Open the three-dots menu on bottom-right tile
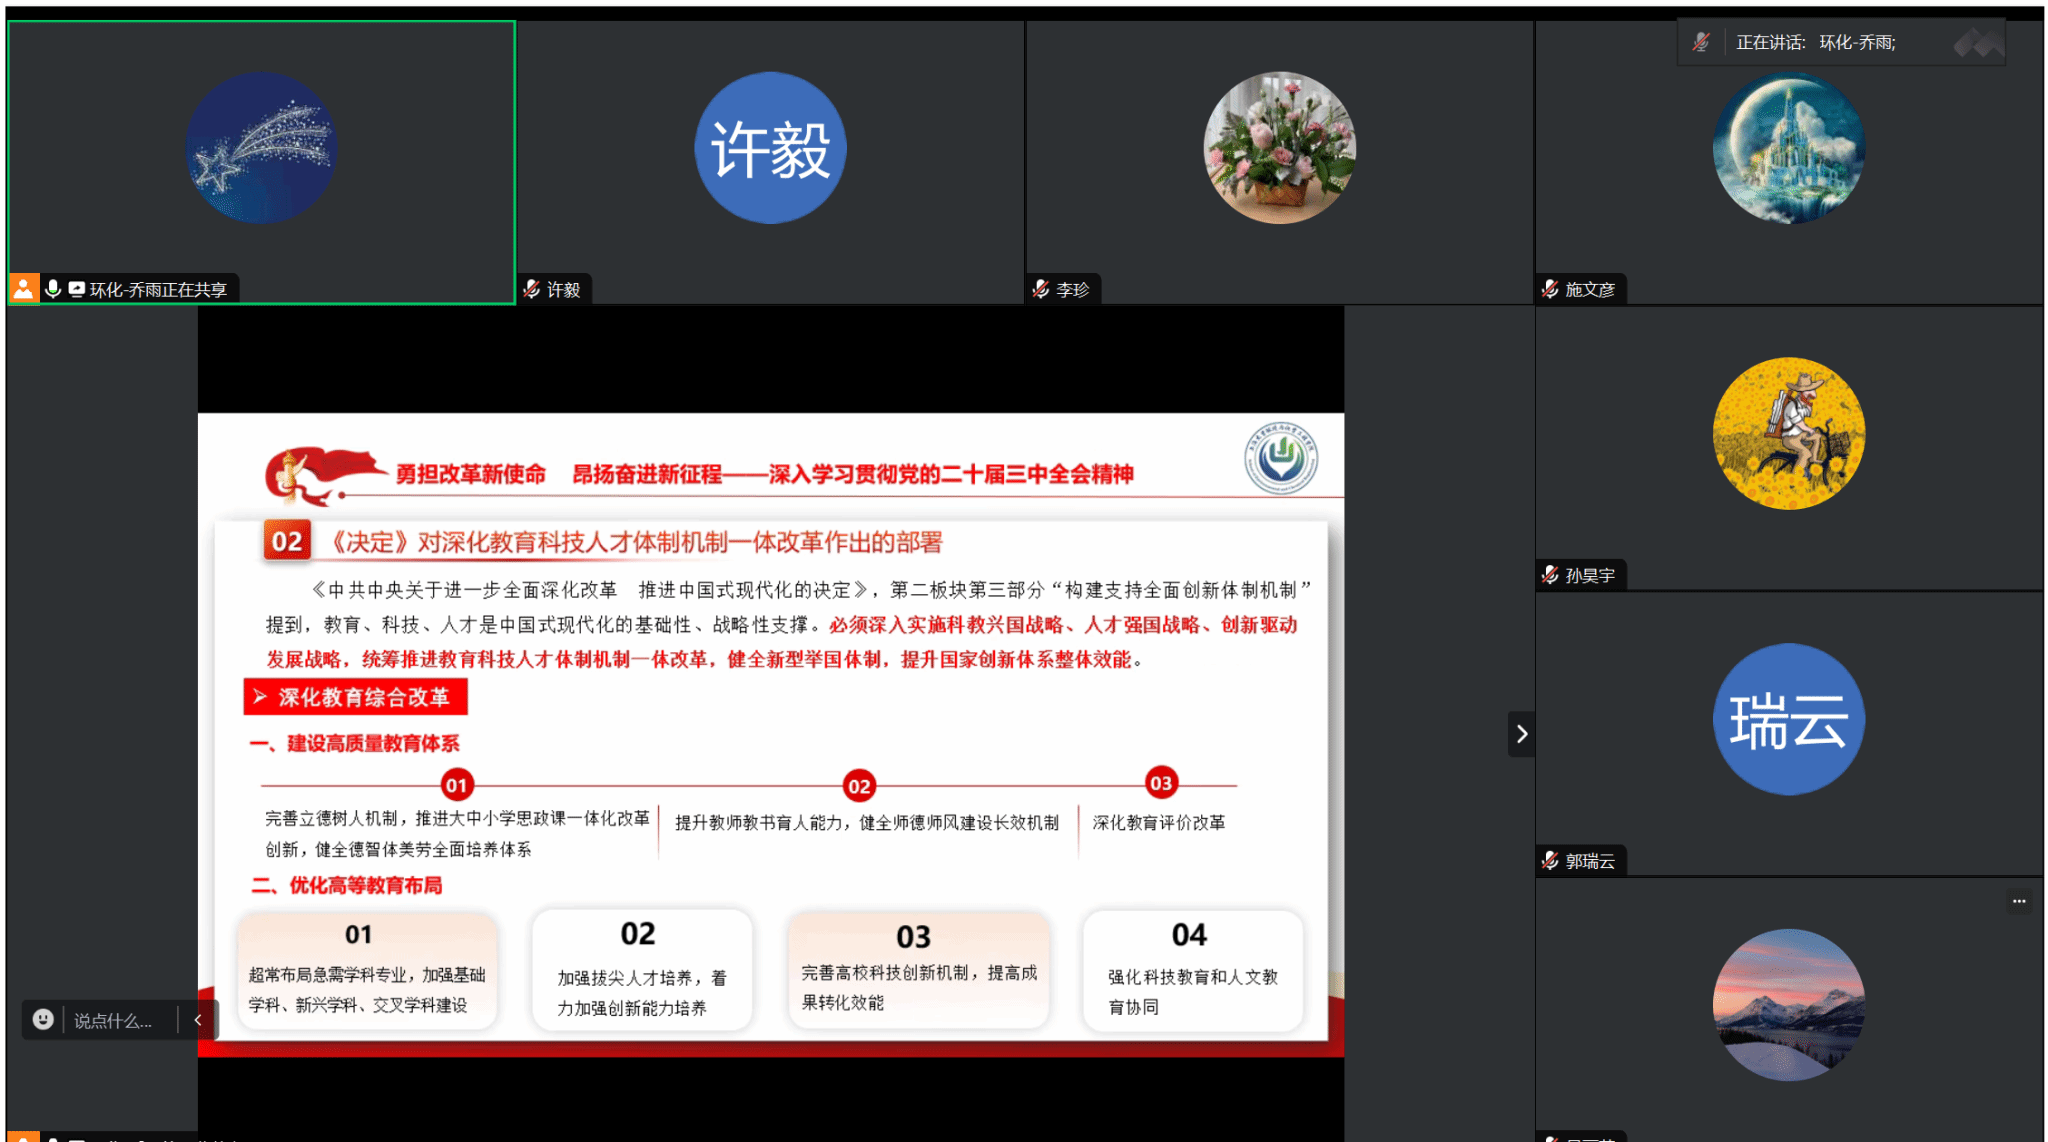This screenshot has height=1142, width=2048. point(2019,901)
